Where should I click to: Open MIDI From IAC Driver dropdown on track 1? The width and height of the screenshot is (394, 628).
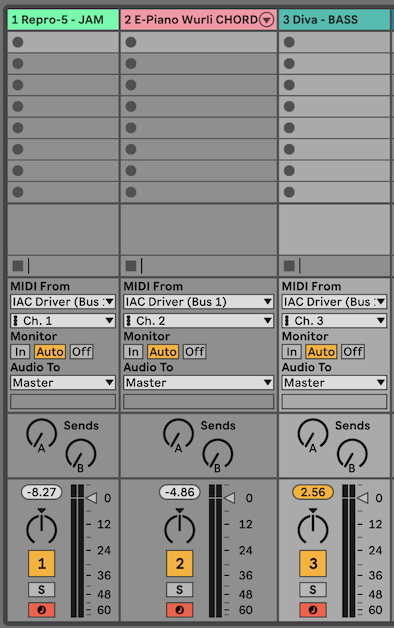coord(63,302)
